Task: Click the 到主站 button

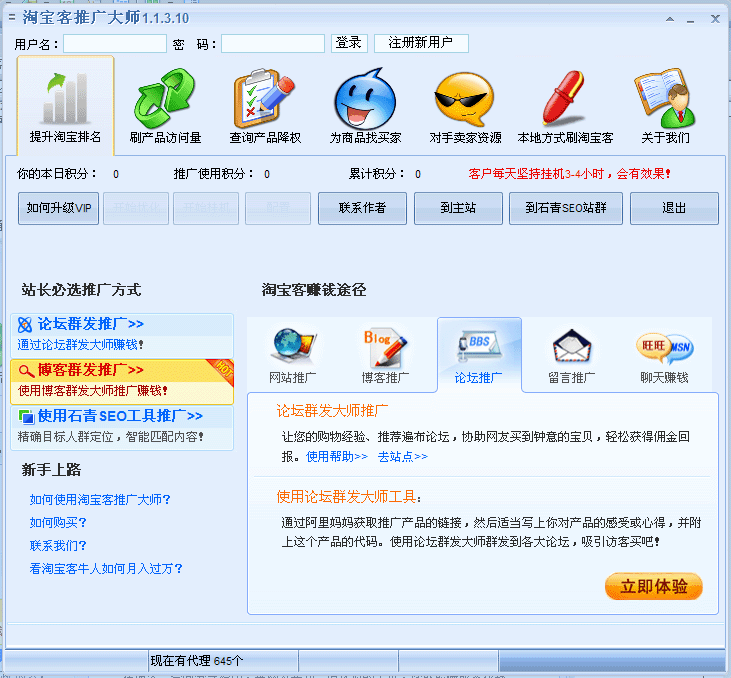Action: [458, 208]
